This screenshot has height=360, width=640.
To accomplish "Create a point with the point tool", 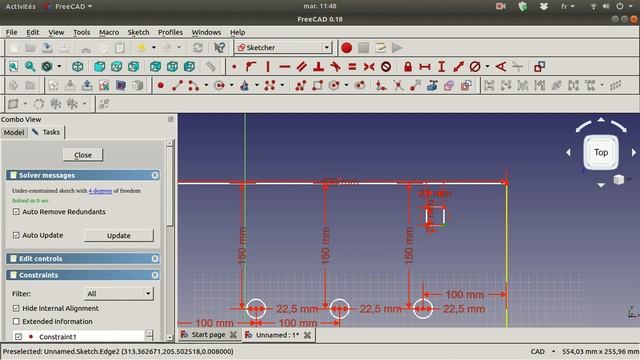I will pos(161,85).
